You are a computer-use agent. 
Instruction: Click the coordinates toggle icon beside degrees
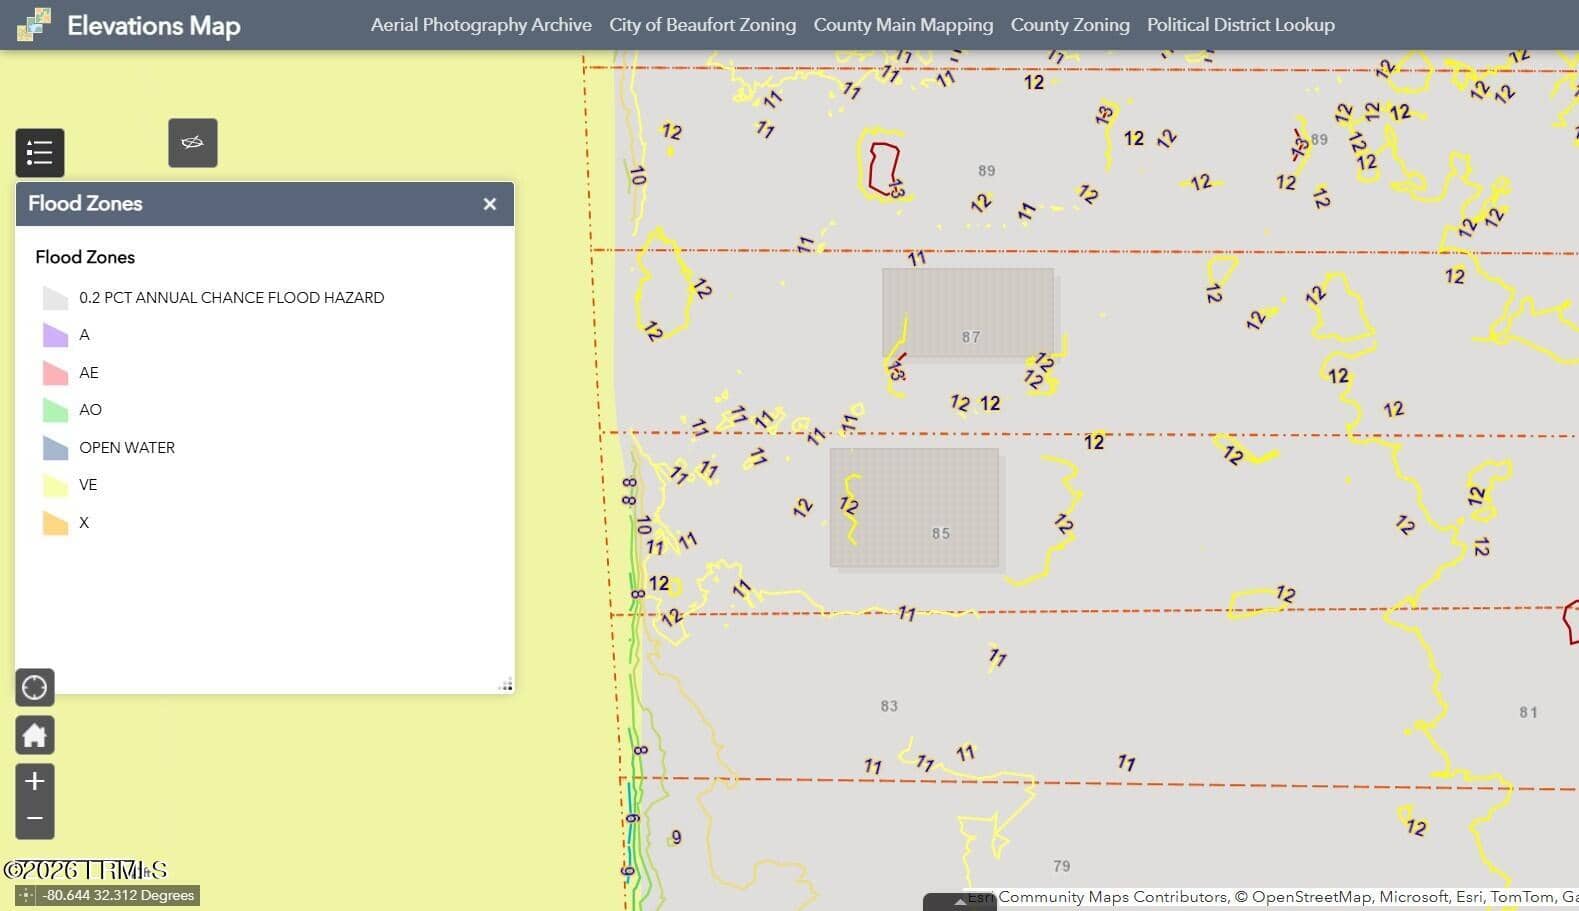[26, 896]
